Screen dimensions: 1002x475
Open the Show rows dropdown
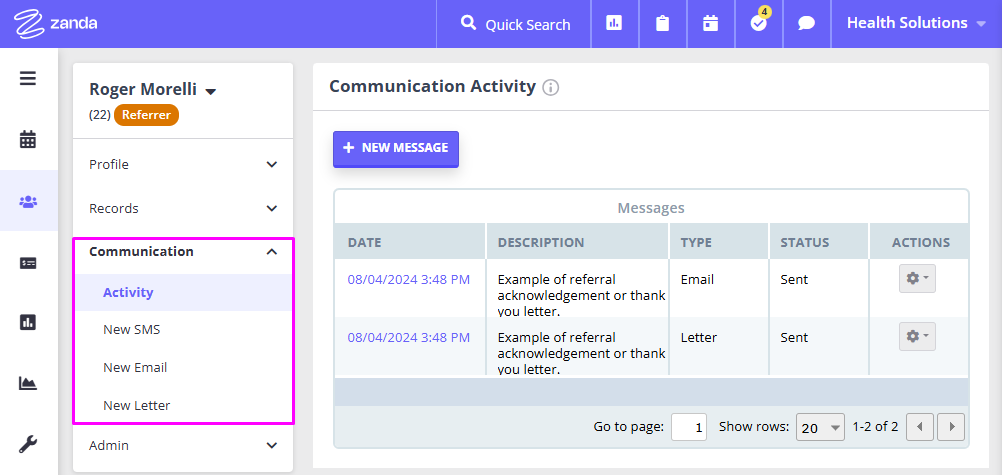(x=821, y=427)
